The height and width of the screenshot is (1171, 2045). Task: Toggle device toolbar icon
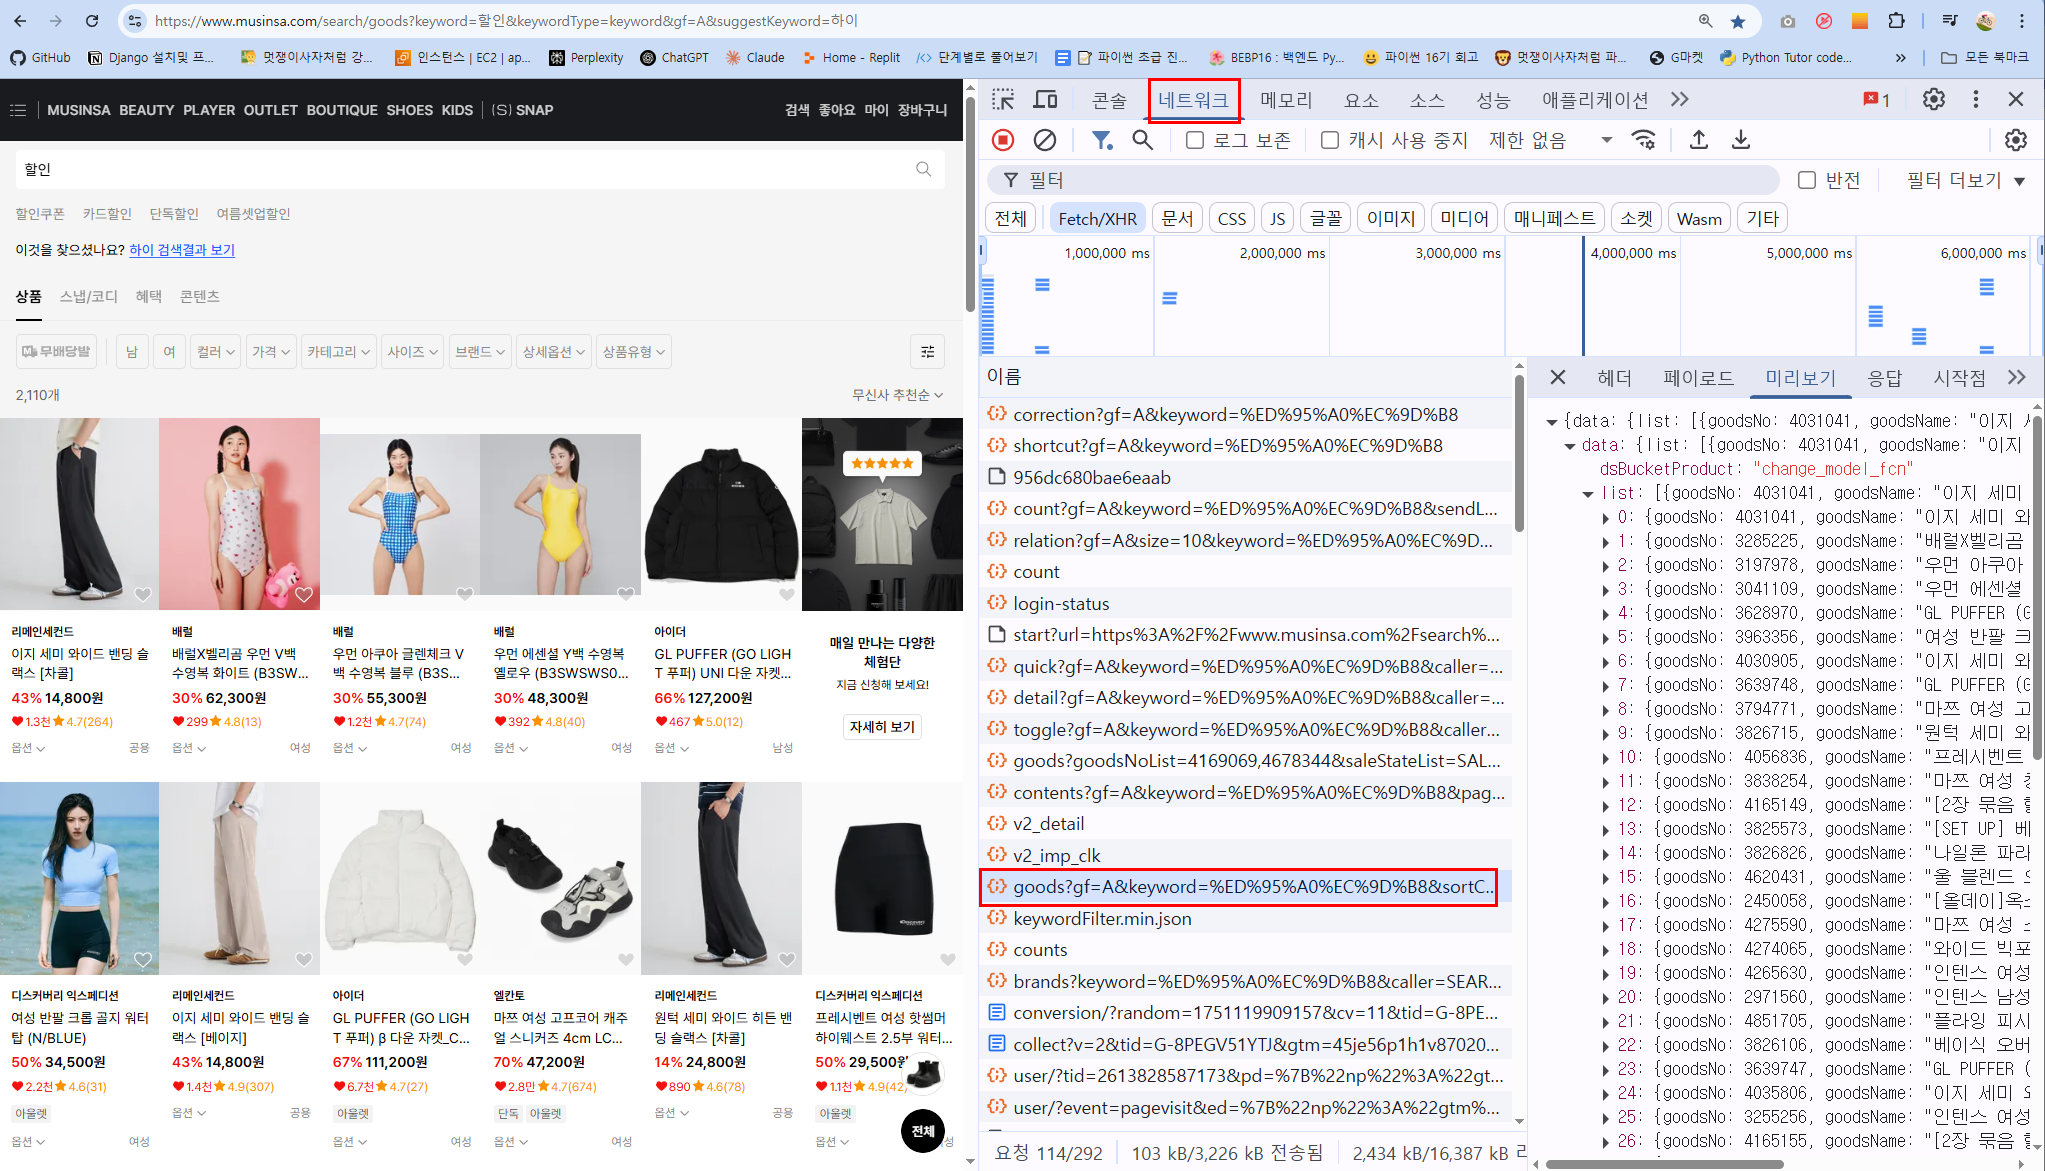[1045, 99]
